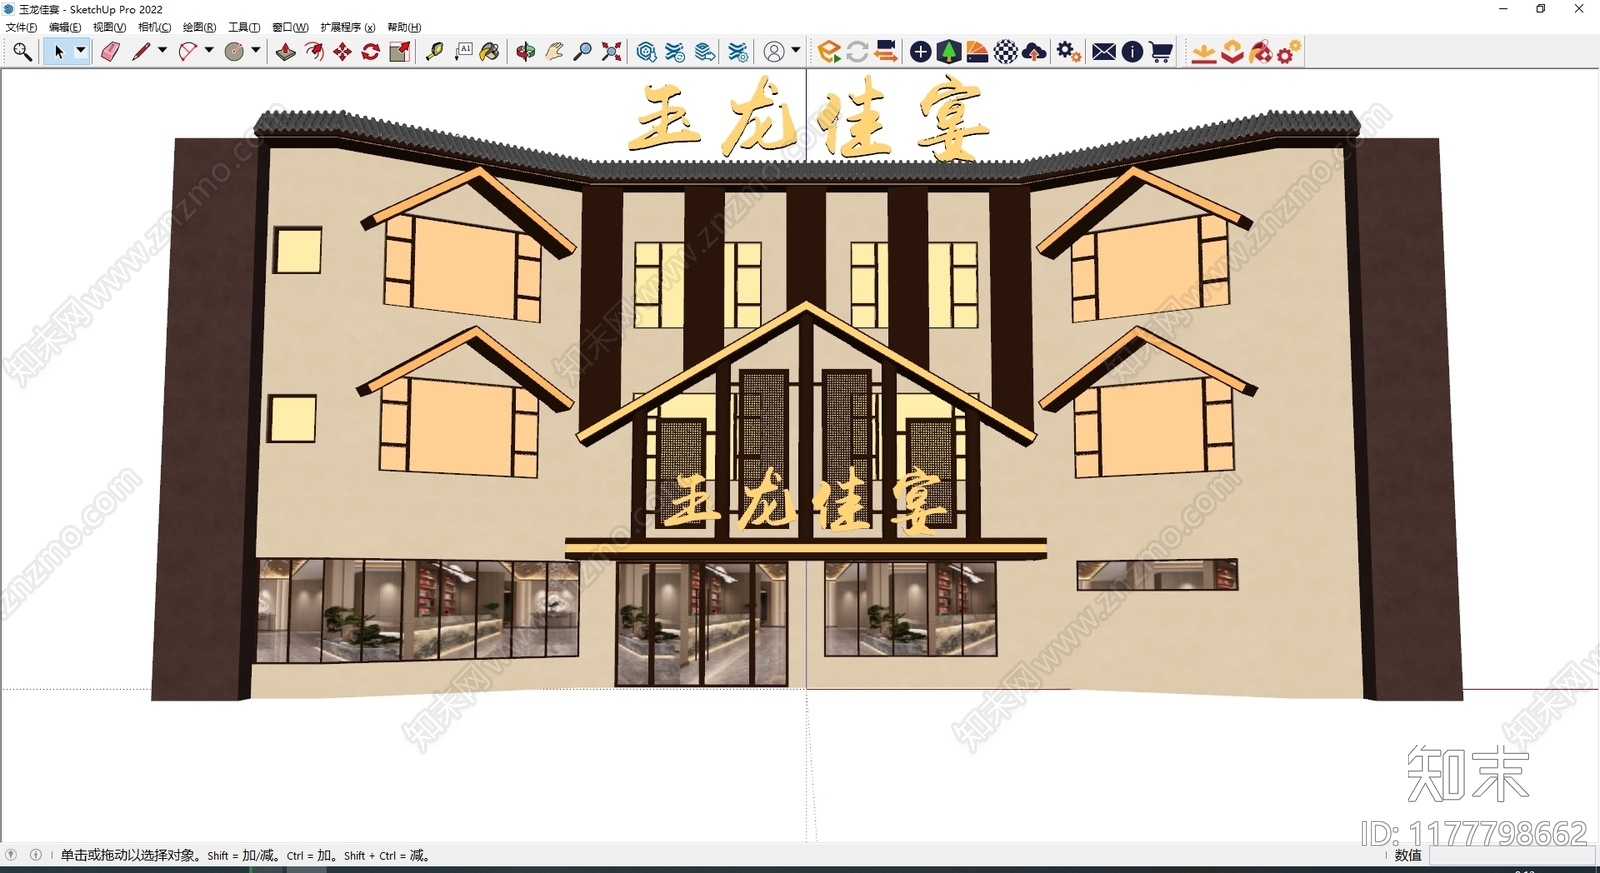This screenshot has width=1600, height=873.
Task: Click the red paint bucket plugin icon
Action: (1260, 52)
